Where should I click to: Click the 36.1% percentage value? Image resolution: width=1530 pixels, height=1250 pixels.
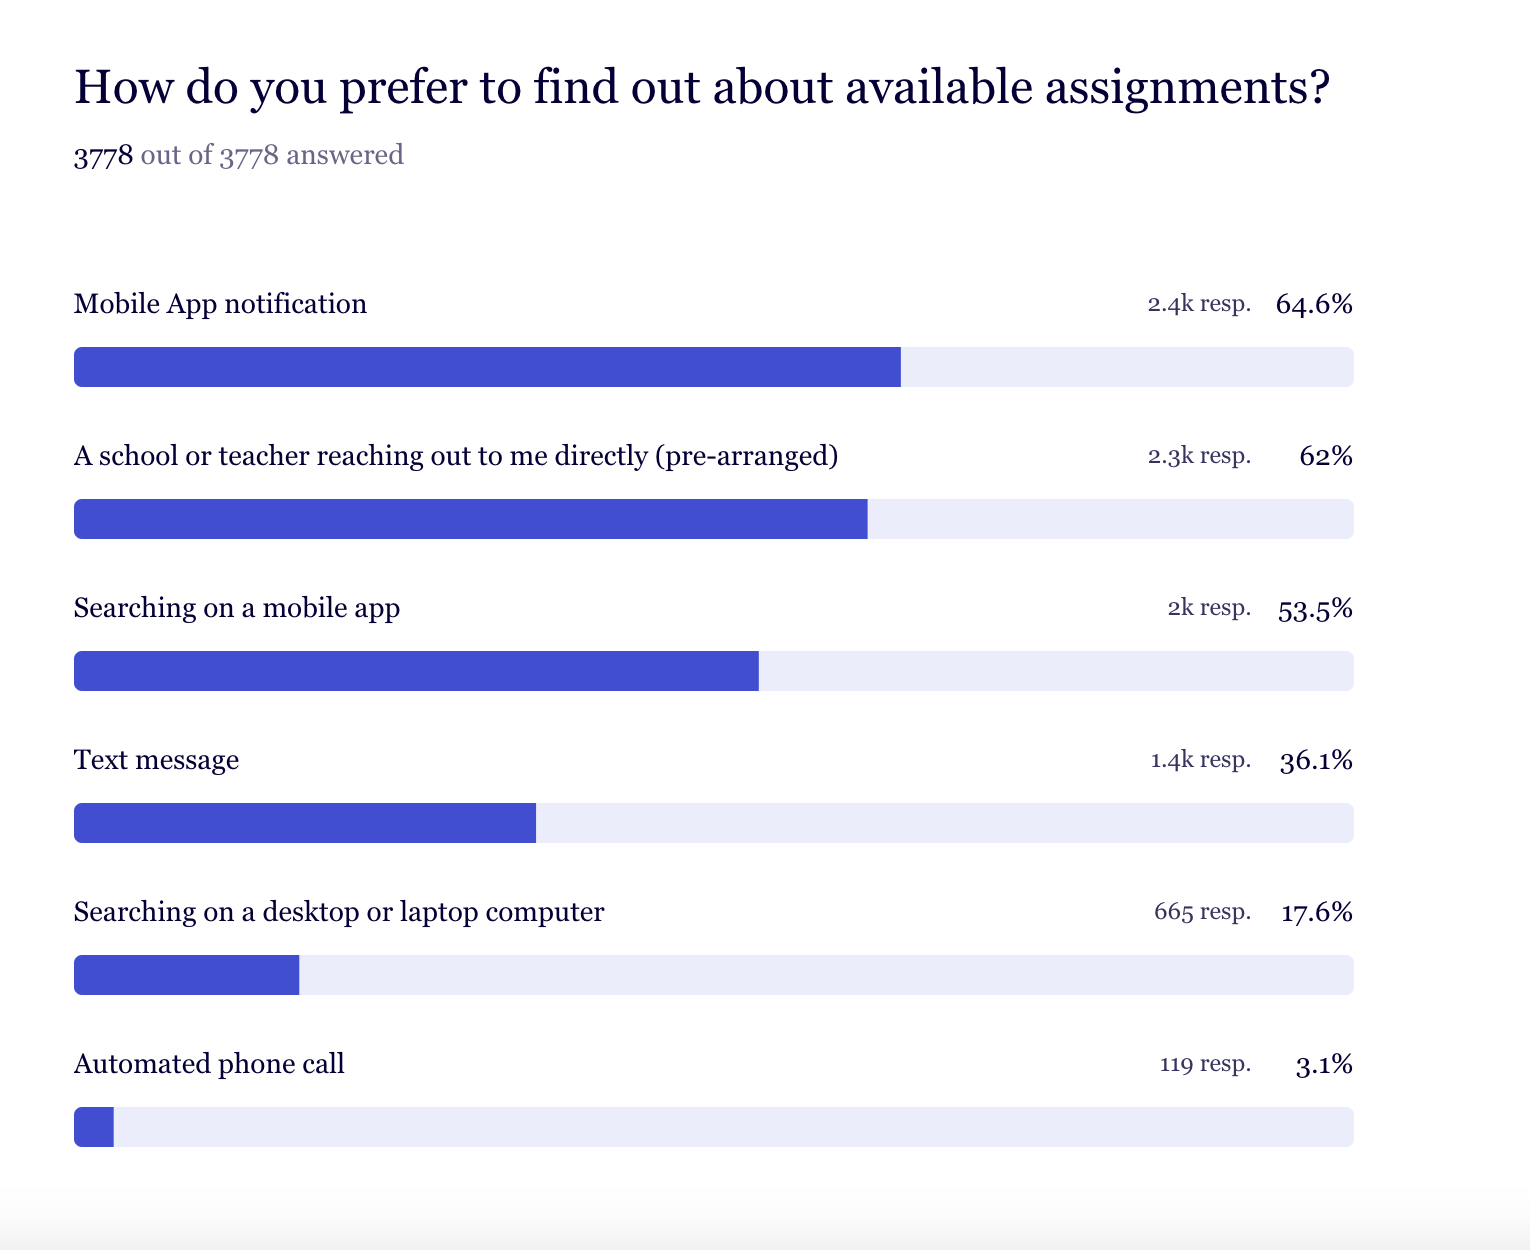point(1315,760)
